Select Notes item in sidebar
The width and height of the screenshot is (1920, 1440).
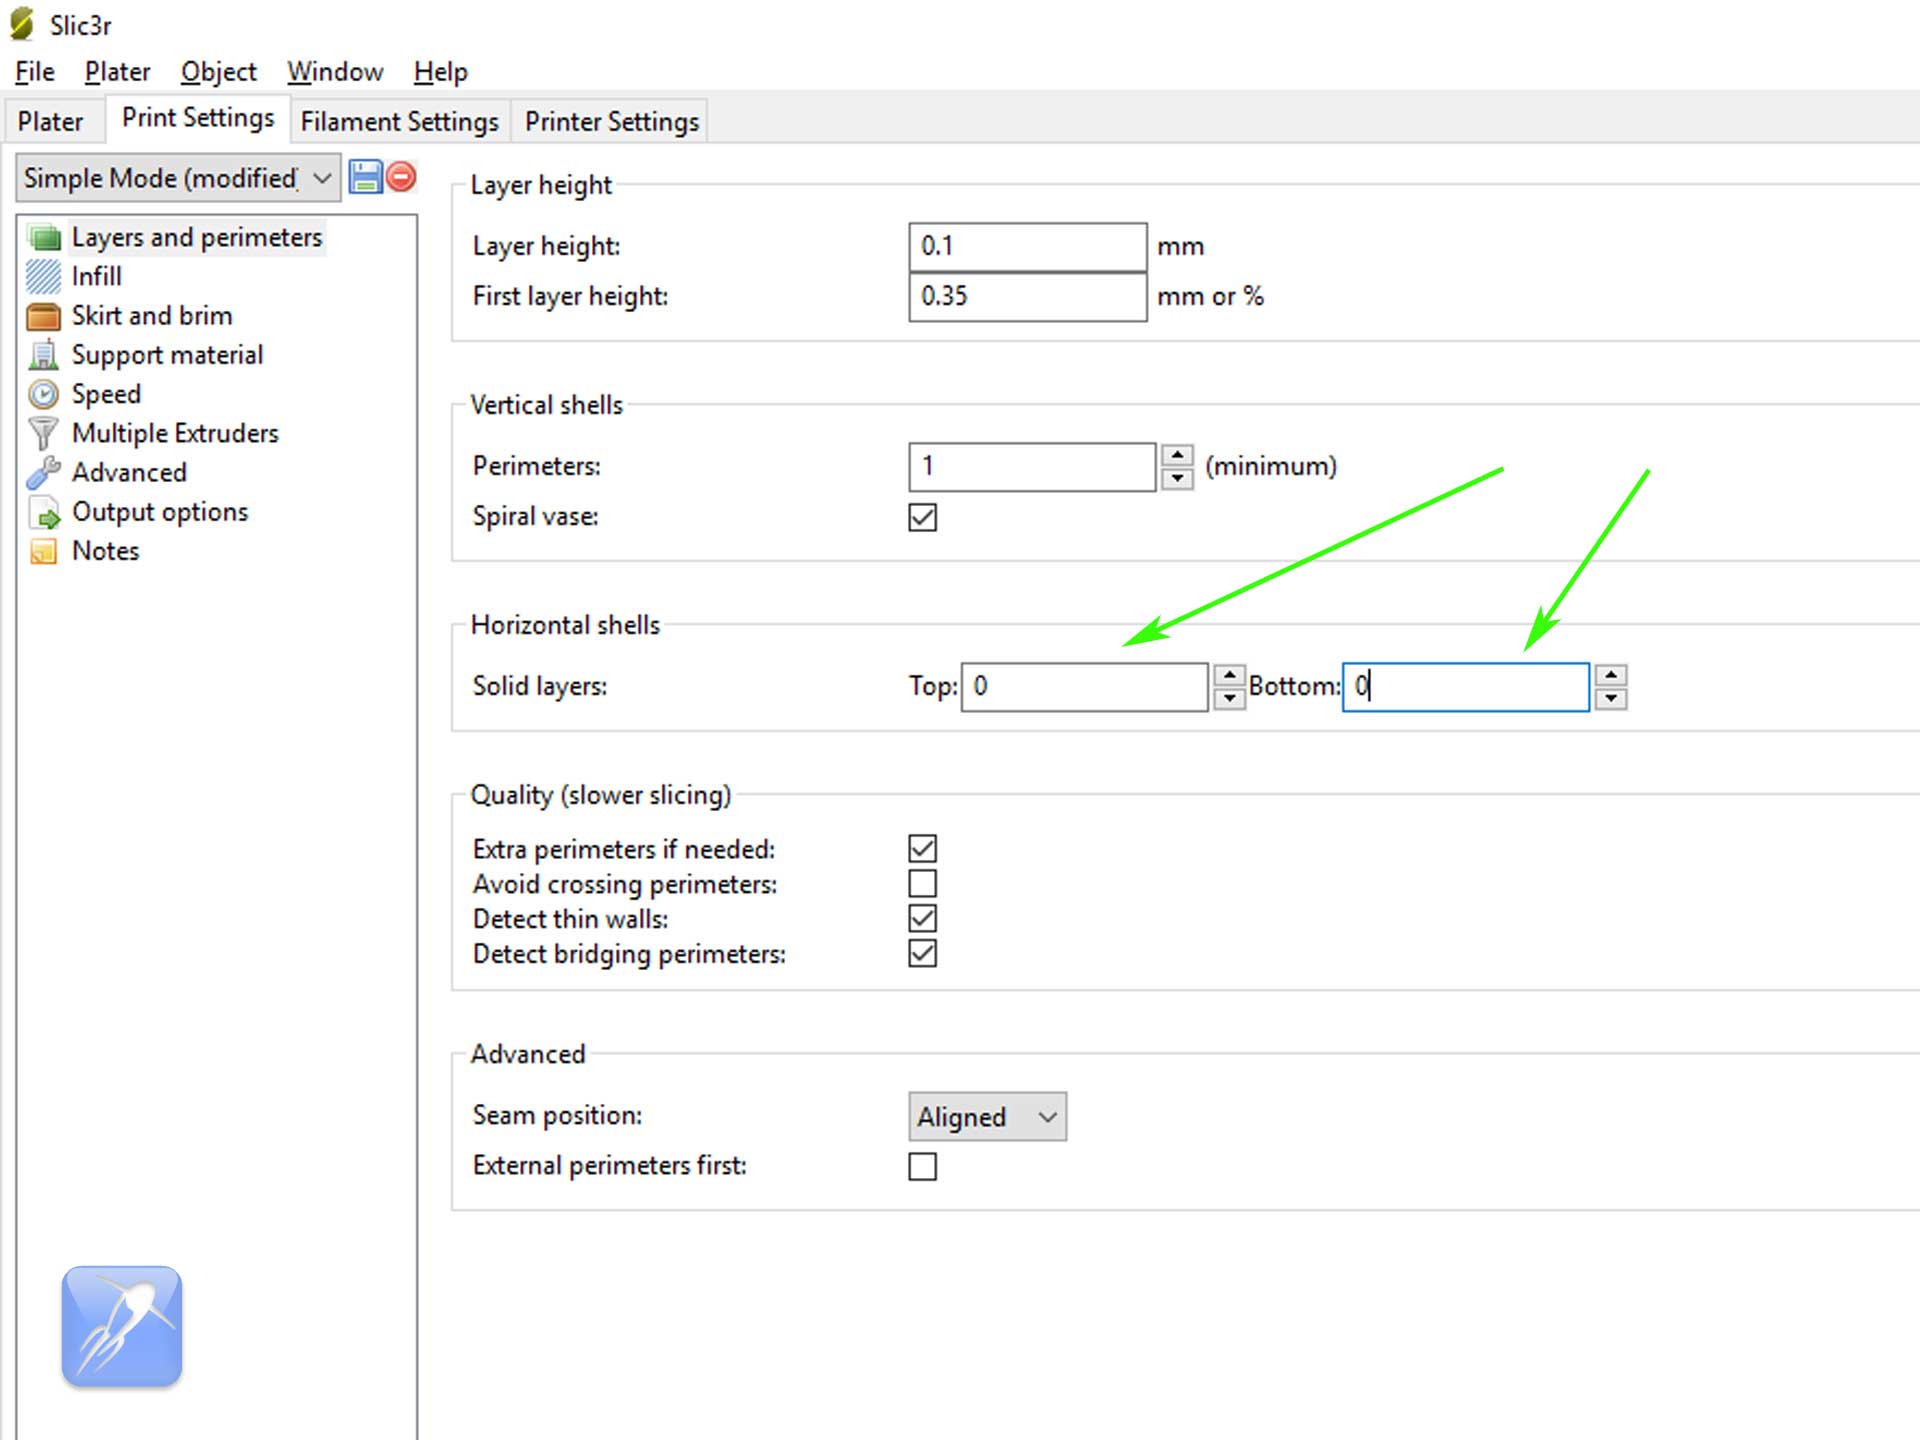[104, 551]
